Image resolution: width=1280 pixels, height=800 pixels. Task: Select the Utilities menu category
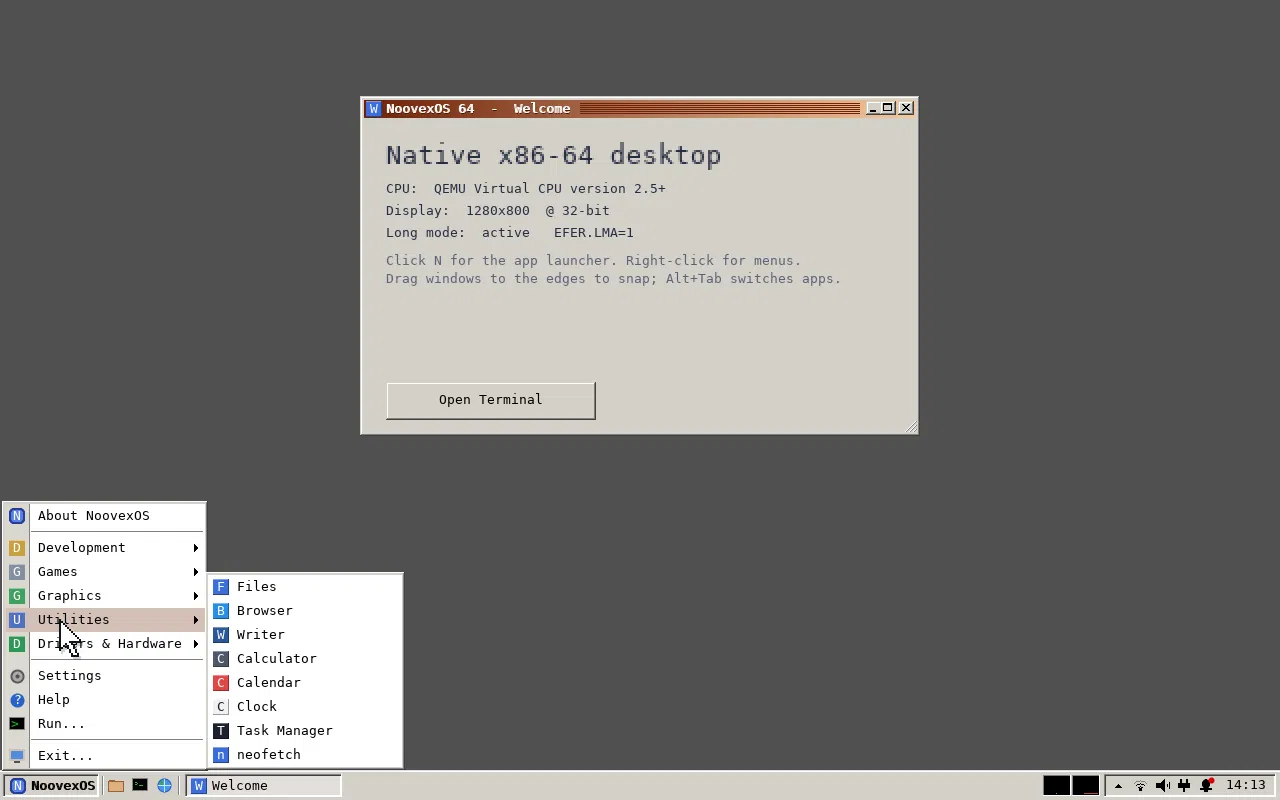[105, 620]
